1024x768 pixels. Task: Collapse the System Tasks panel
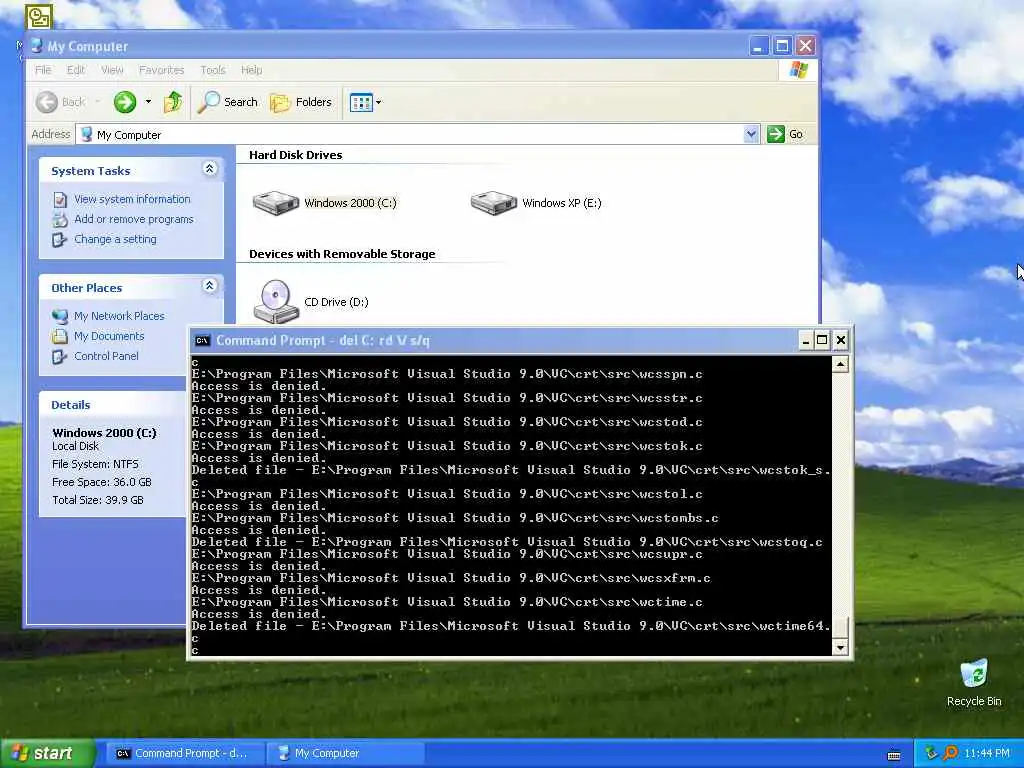[210, 169]
